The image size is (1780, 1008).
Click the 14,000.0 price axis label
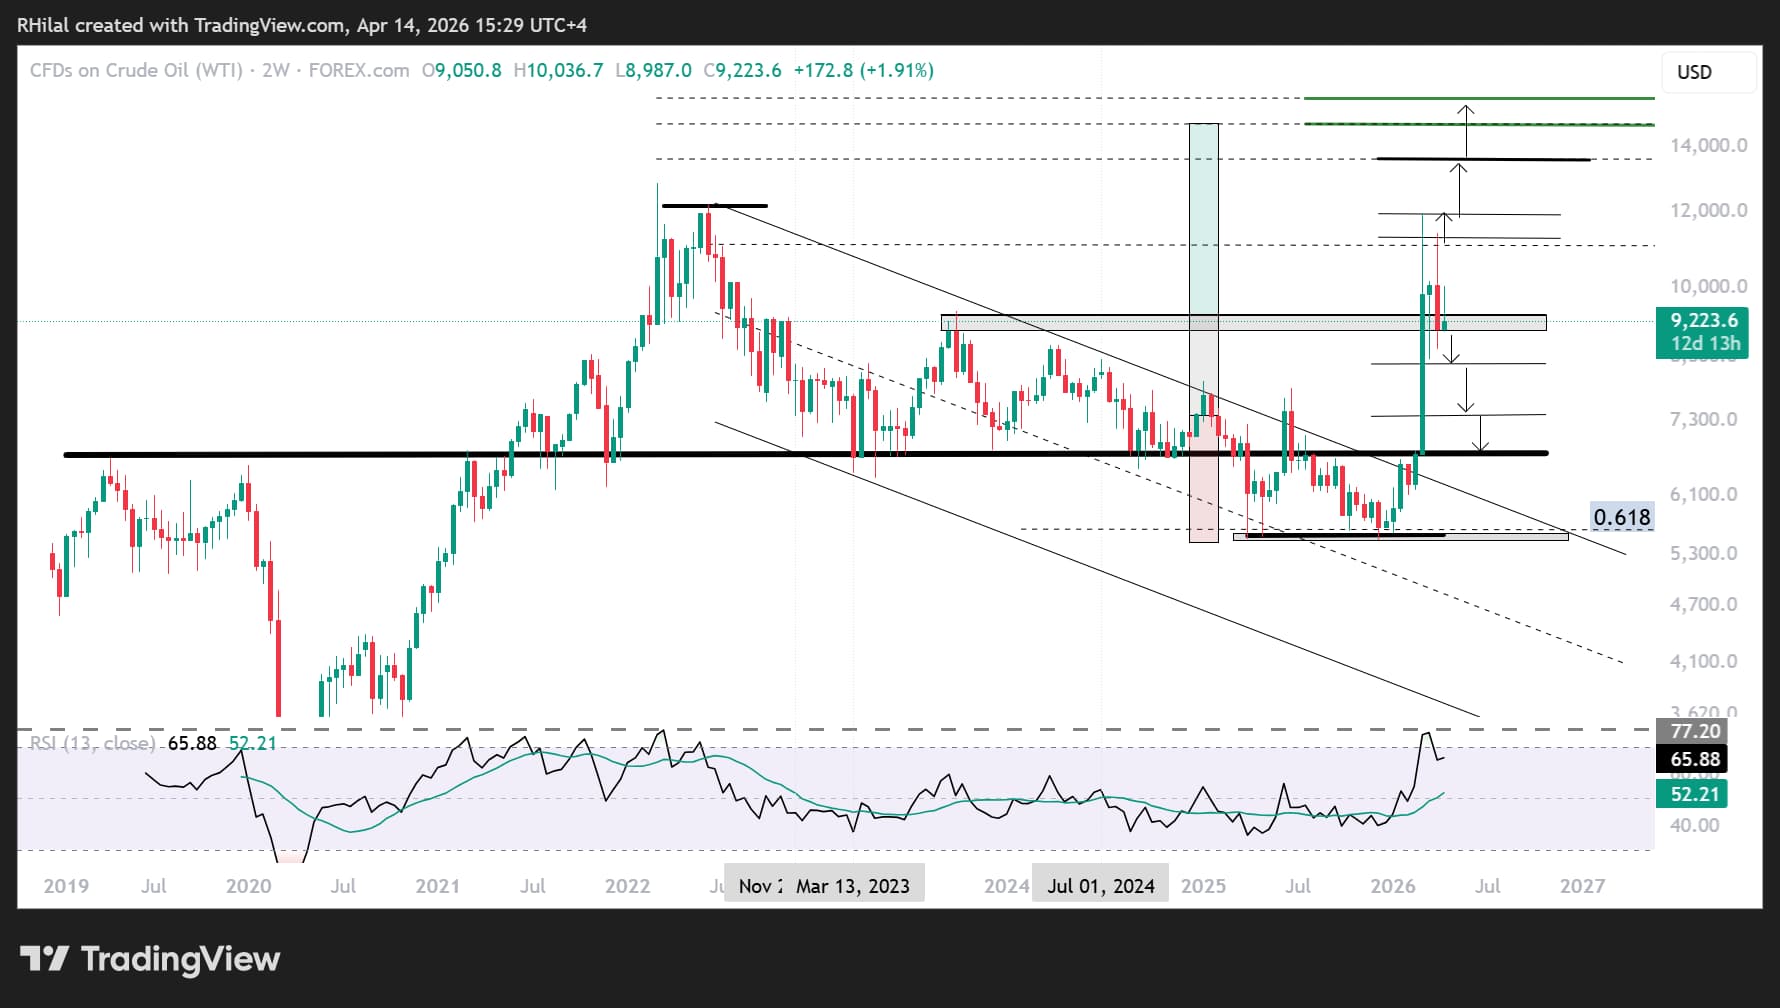coord(1709,145)
